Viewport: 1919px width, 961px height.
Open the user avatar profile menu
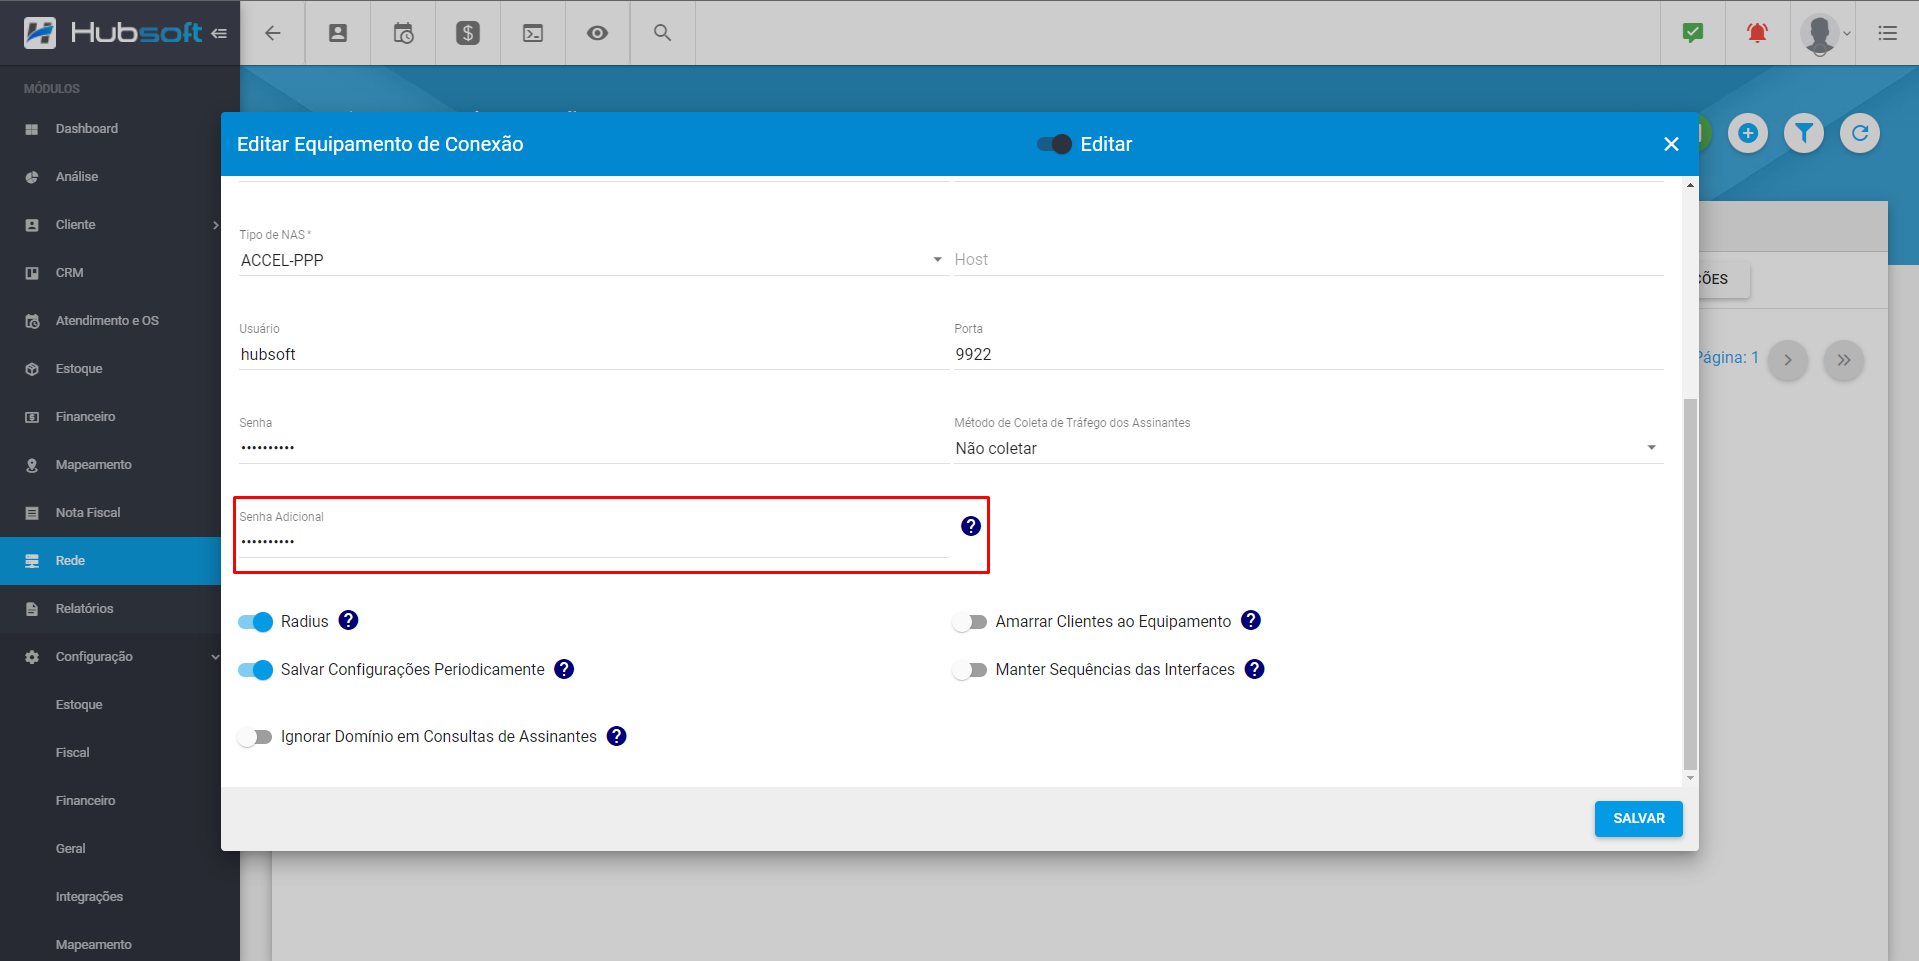[1823, 33]
